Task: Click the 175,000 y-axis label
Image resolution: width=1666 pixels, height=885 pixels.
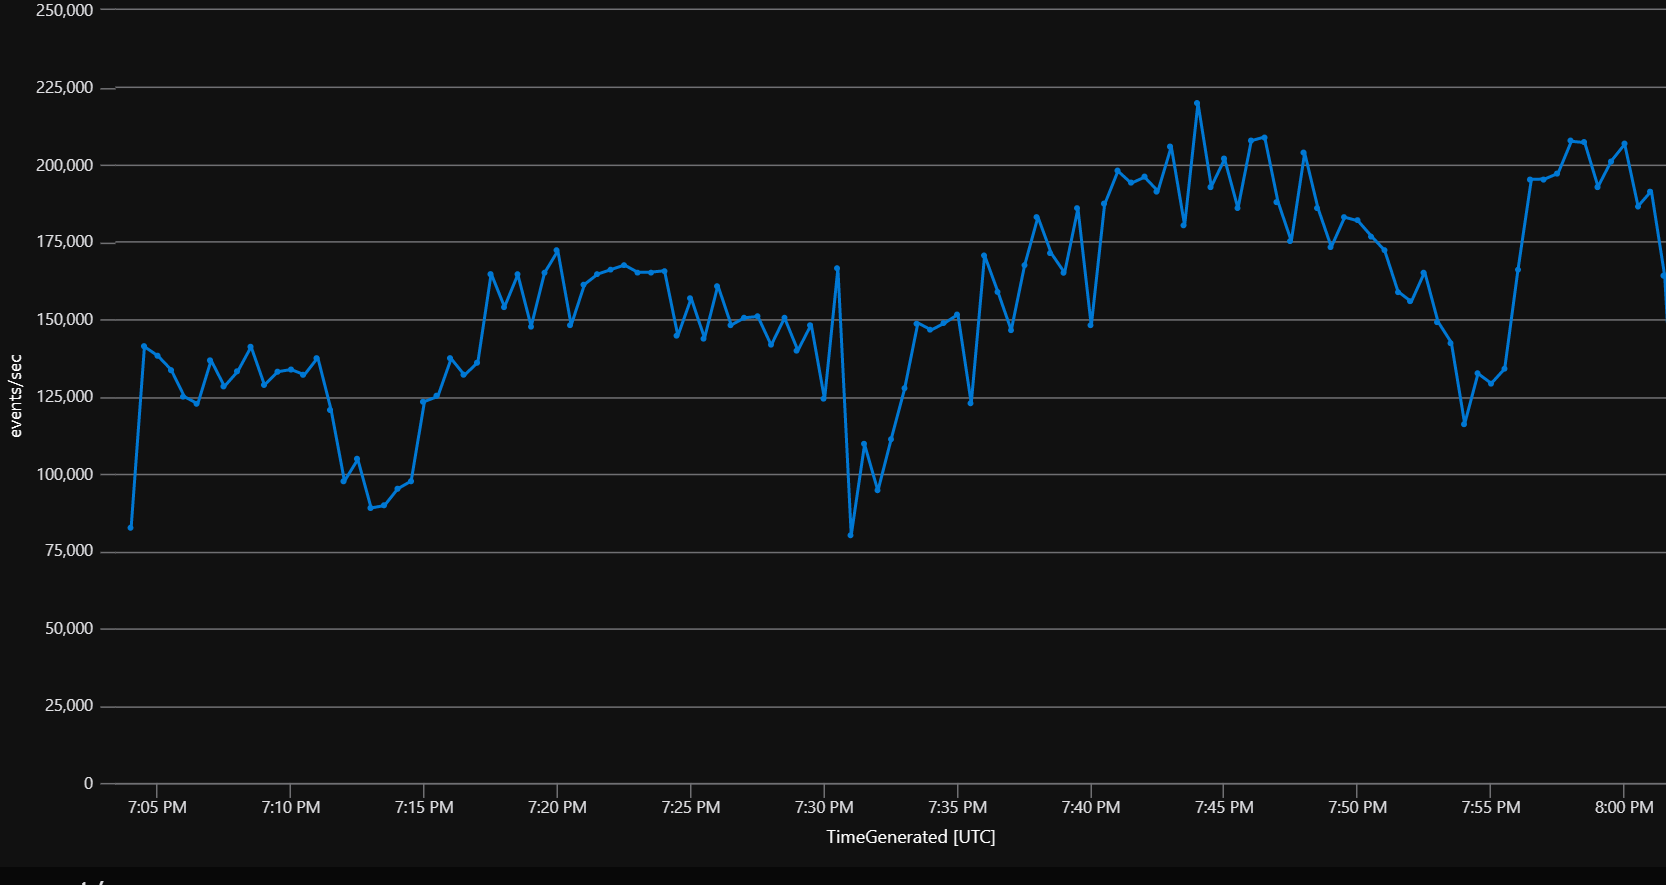Action: pyautogui.click(x=65, y=242)
